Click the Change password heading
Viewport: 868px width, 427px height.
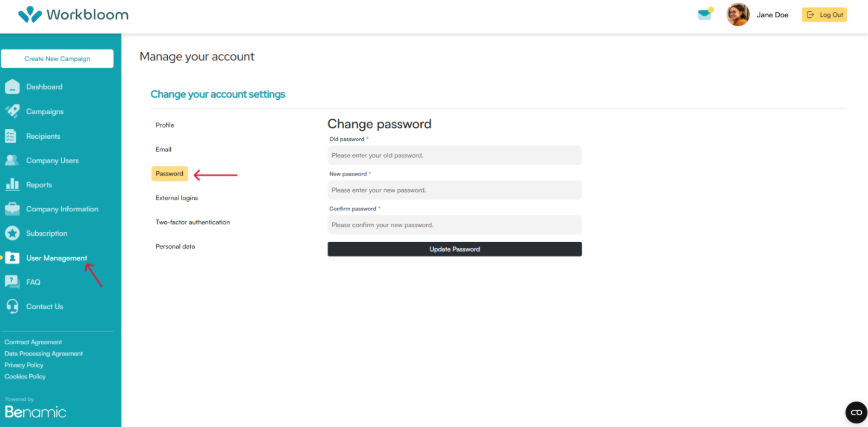[x=379, y=124]
